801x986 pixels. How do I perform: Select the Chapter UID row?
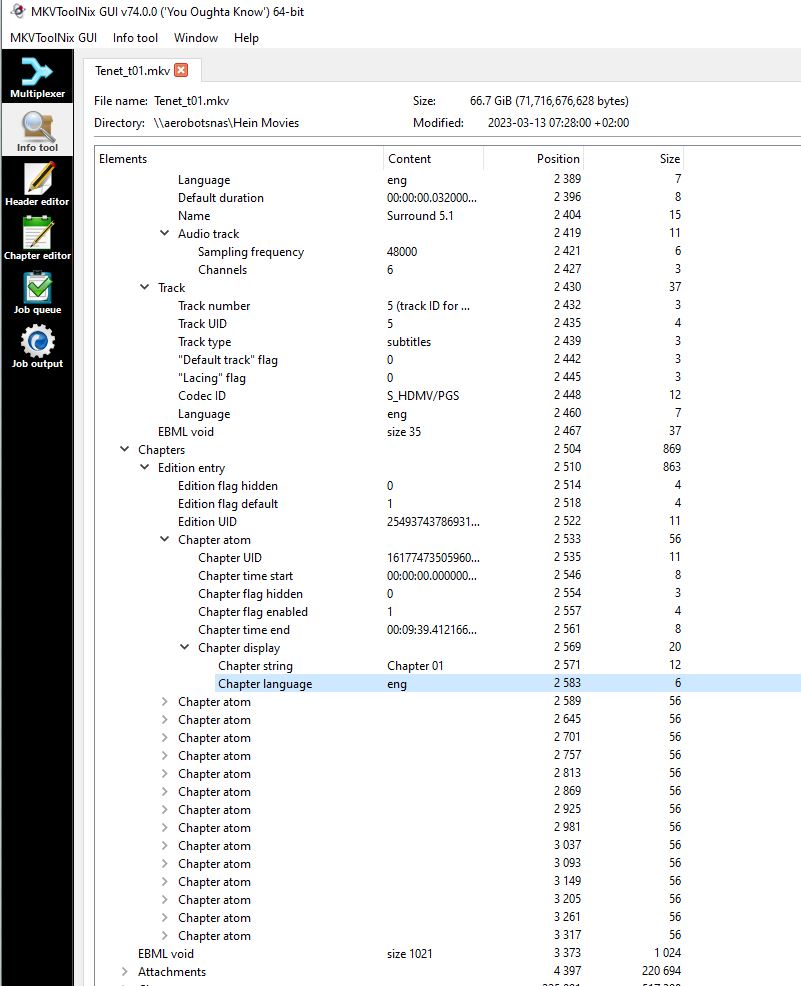[x=448, y=557]
